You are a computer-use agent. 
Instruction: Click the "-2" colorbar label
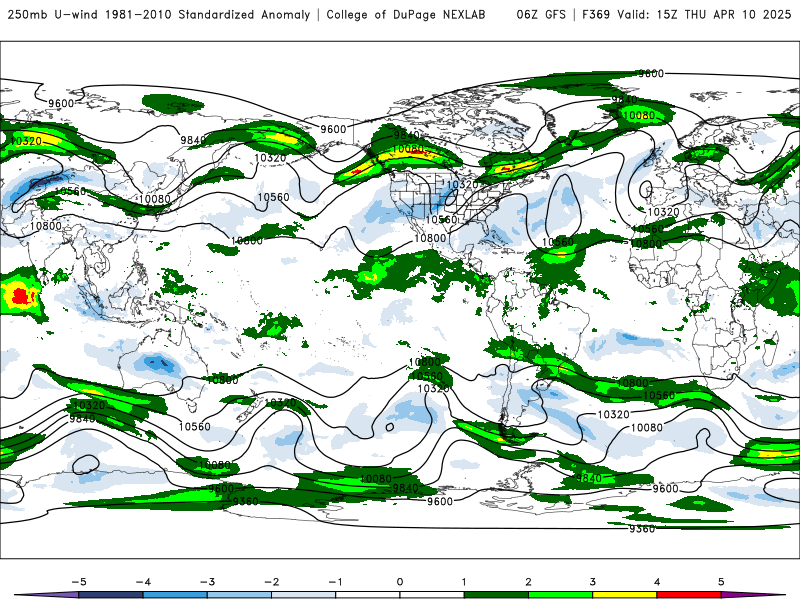pyautogui.click(x=271, y=582)
